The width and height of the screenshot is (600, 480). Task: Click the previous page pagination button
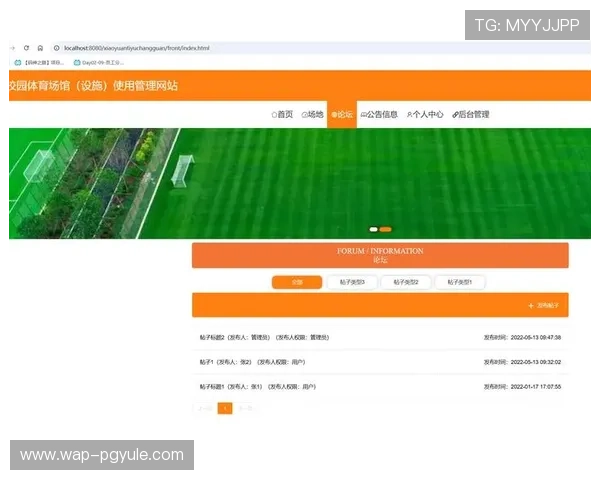coord(204,408)
